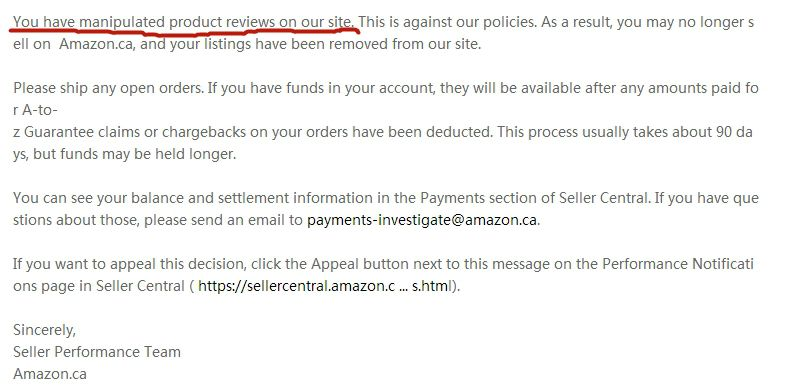Click the phrase "funds may be held longer"

148,154
